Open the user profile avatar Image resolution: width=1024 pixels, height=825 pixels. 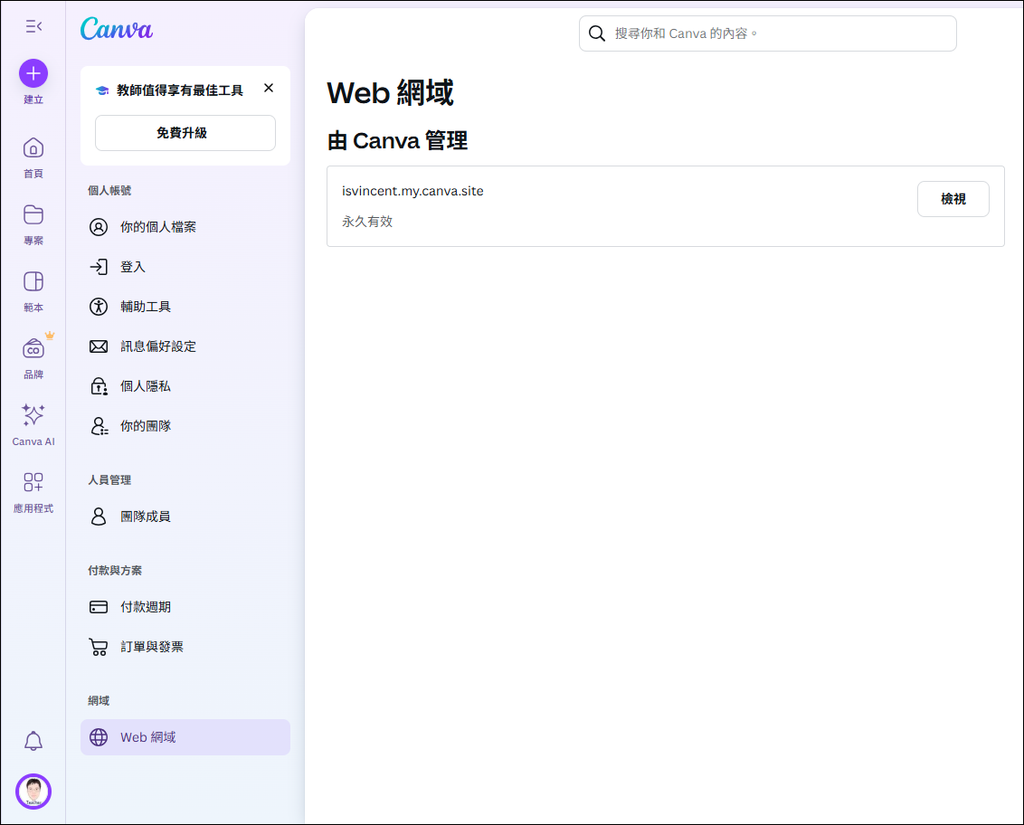[33, 792]
